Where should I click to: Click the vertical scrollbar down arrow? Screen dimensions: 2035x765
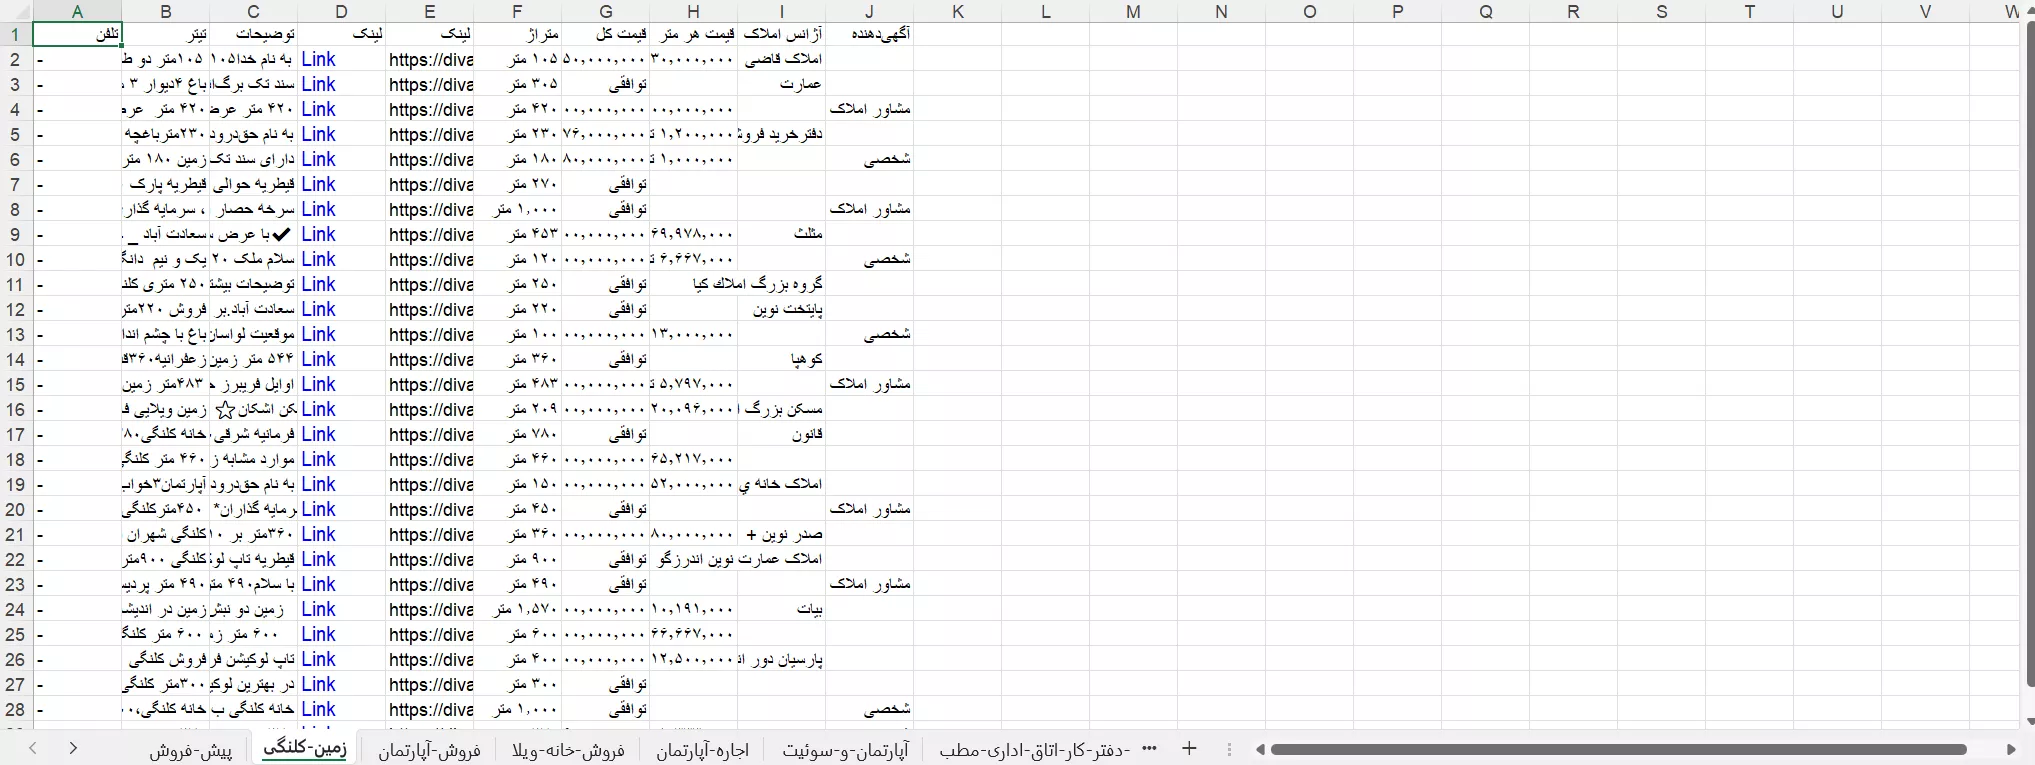2029,721
